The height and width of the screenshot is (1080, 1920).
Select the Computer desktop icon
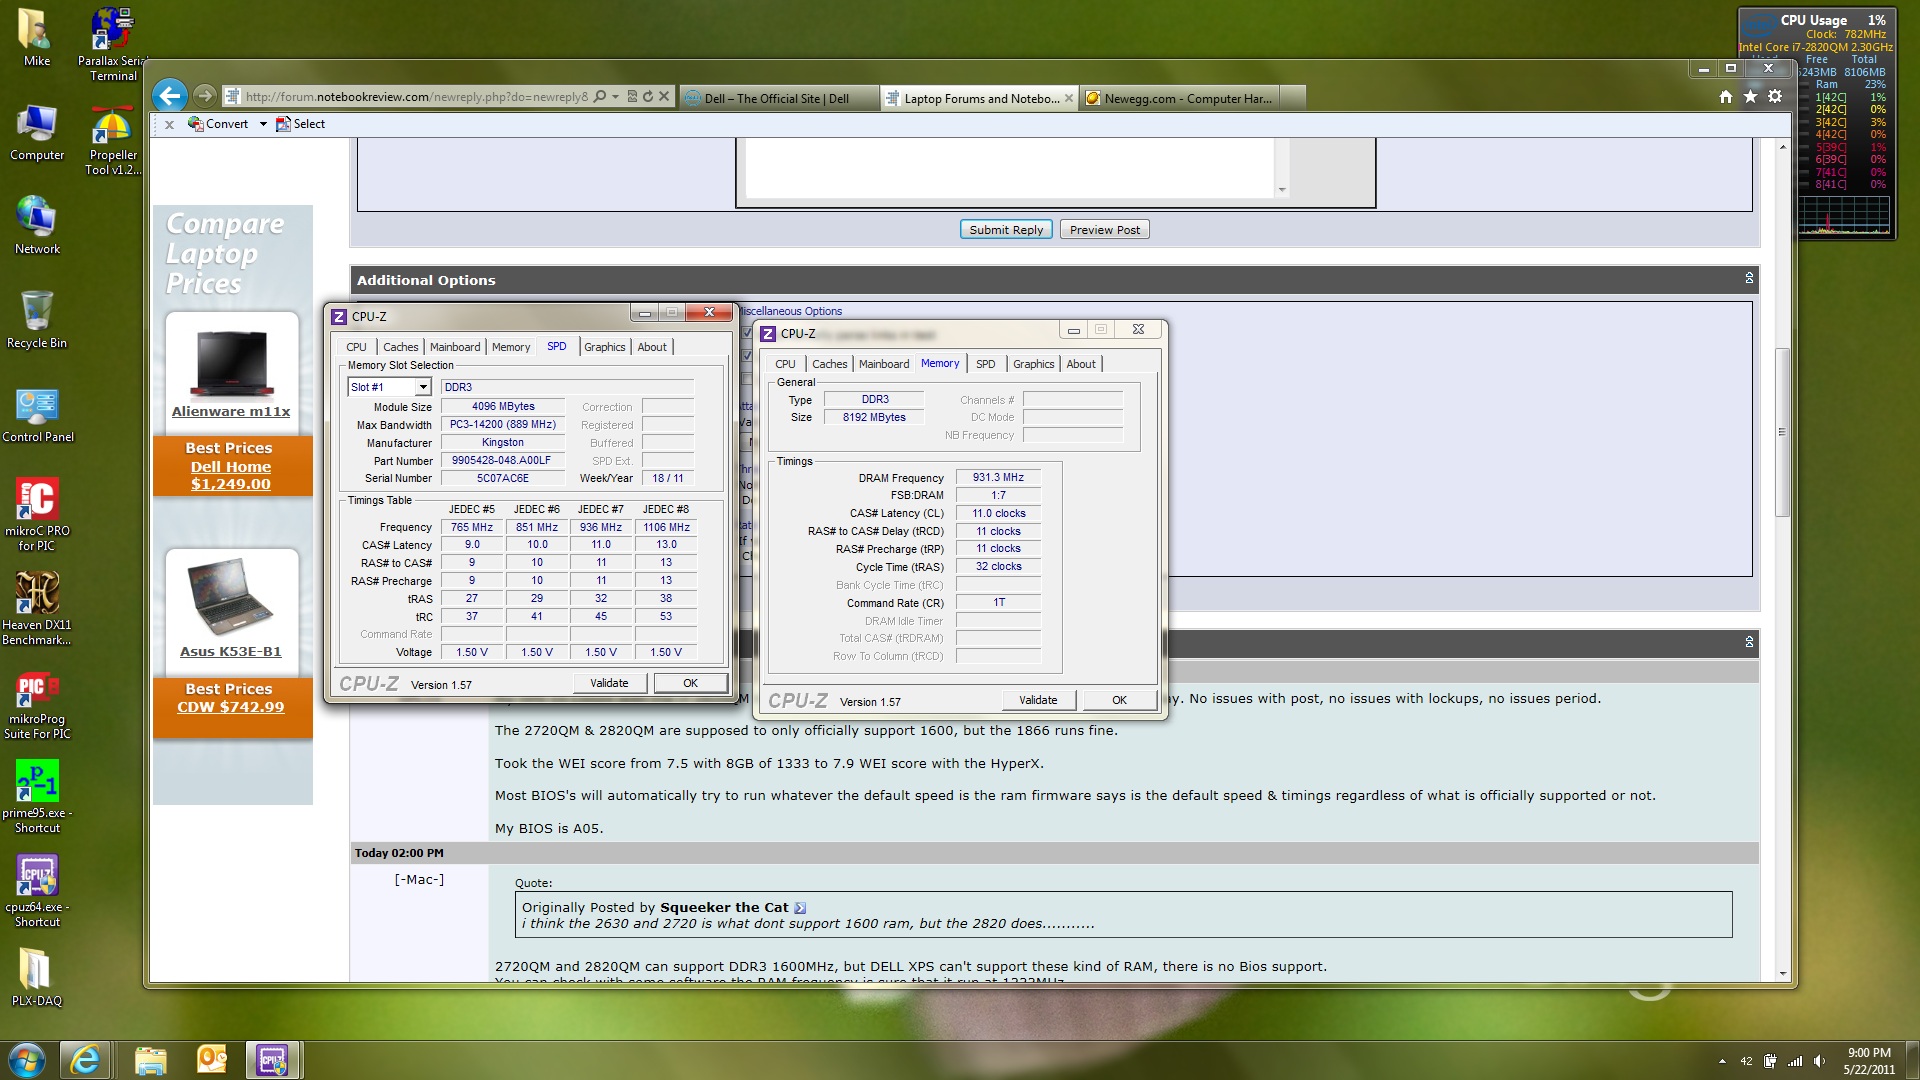pyautogui.click(x=37, y=133)
